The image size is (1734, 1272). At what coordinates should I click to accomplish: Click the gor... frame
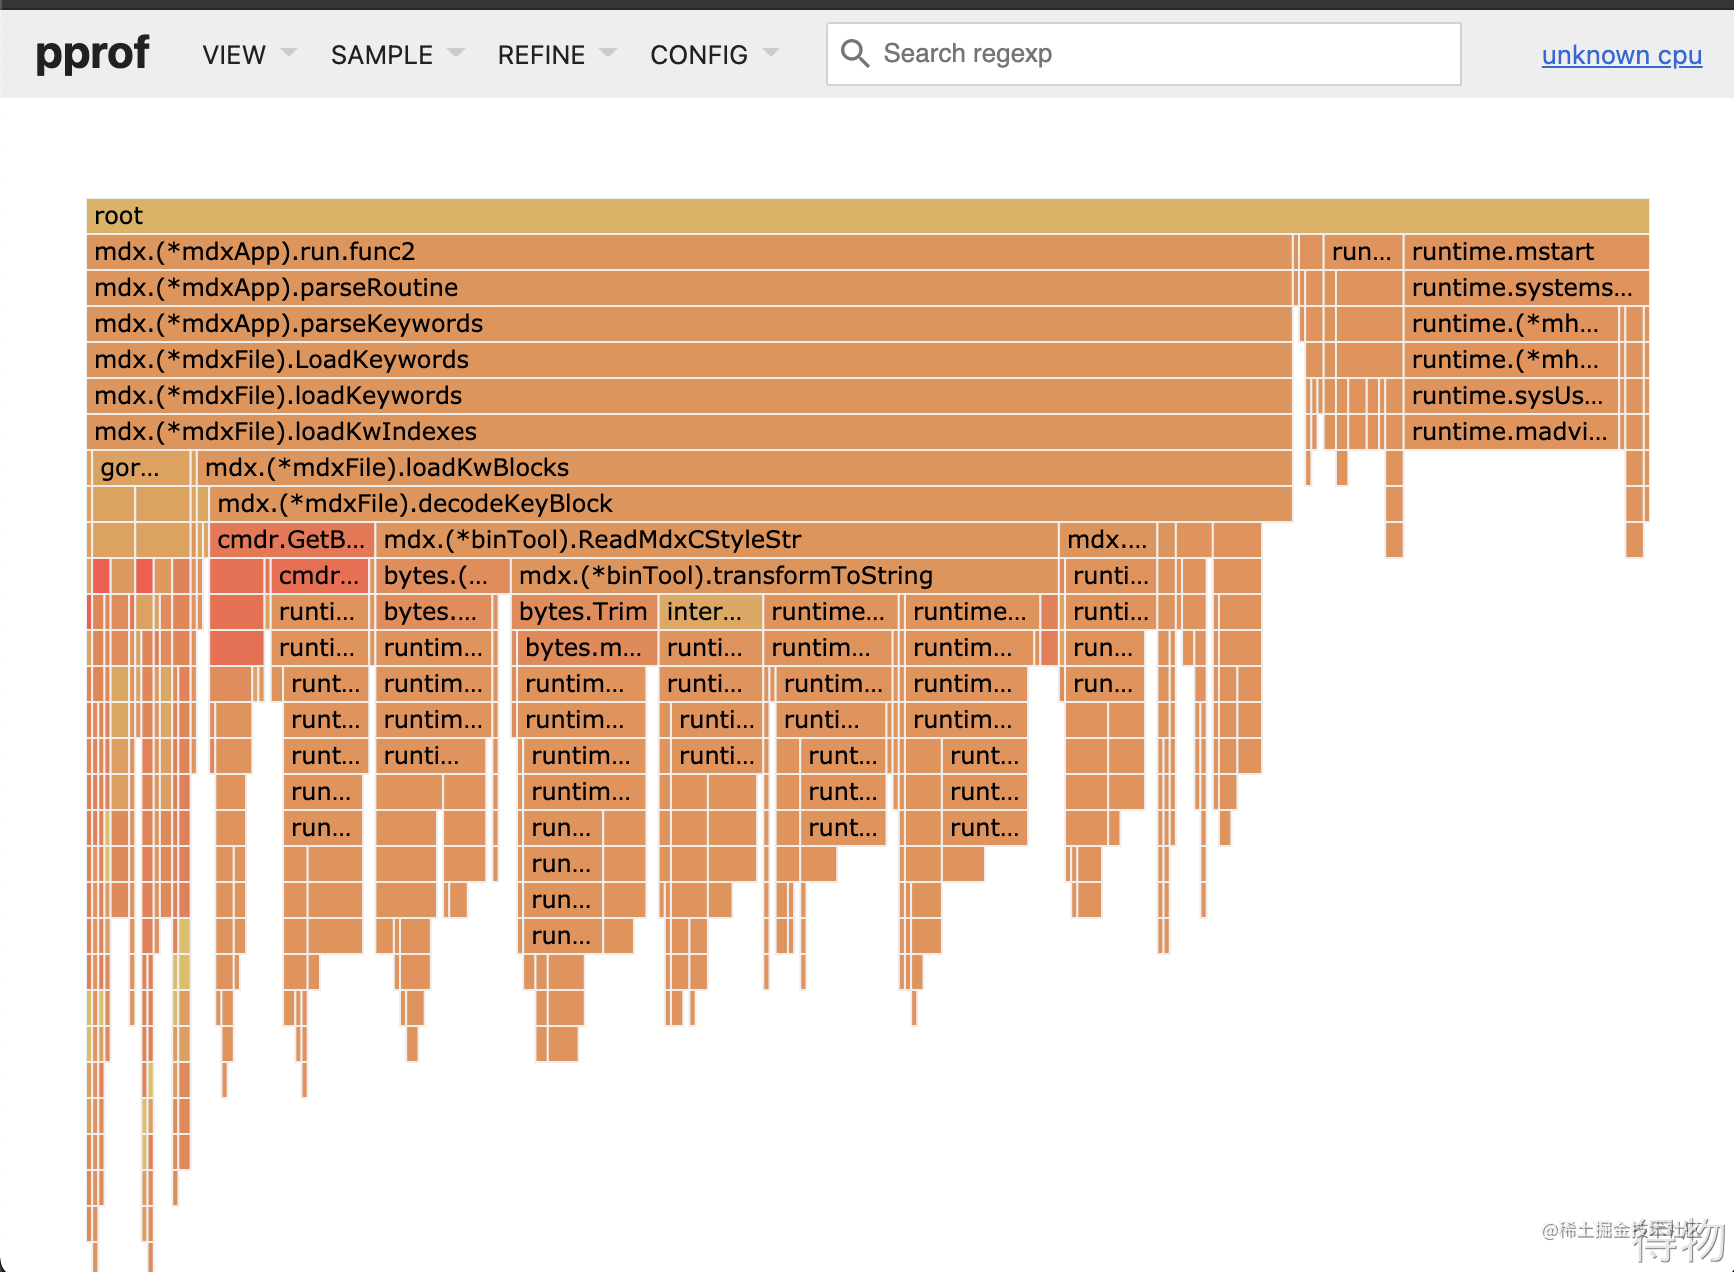141,468
